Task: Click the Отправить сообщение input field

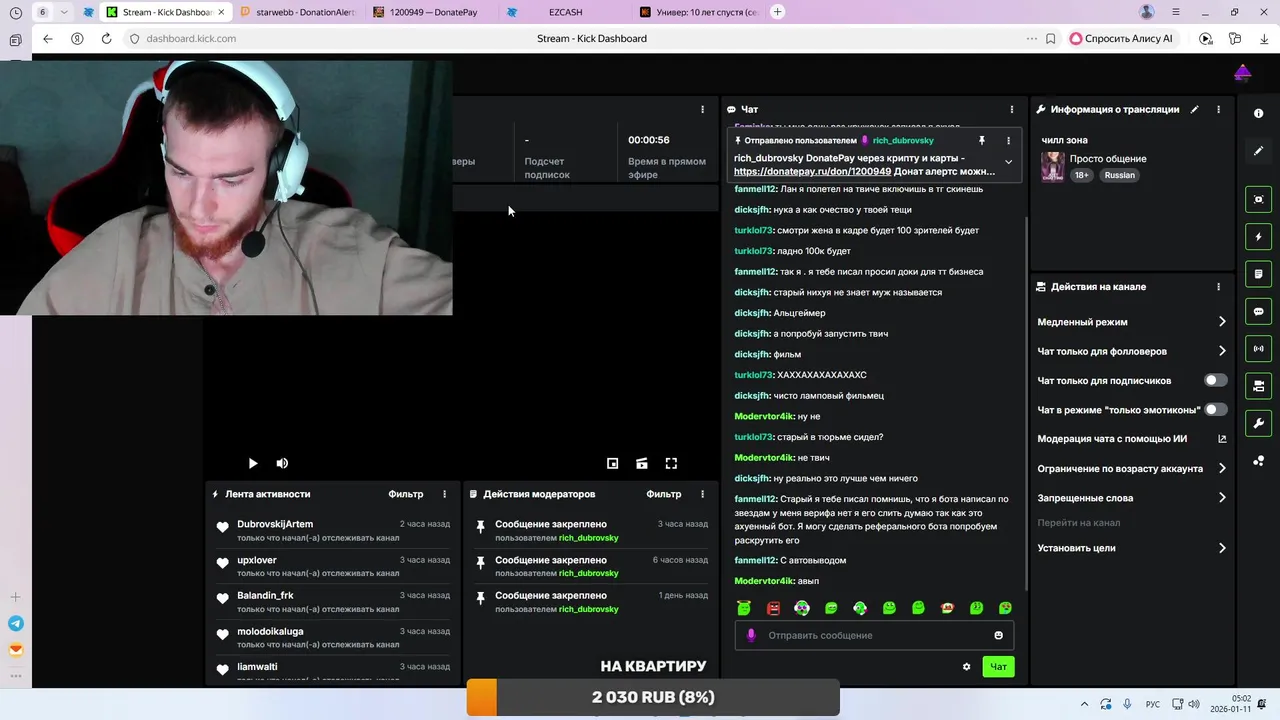Action: click(x=874, y=635)
